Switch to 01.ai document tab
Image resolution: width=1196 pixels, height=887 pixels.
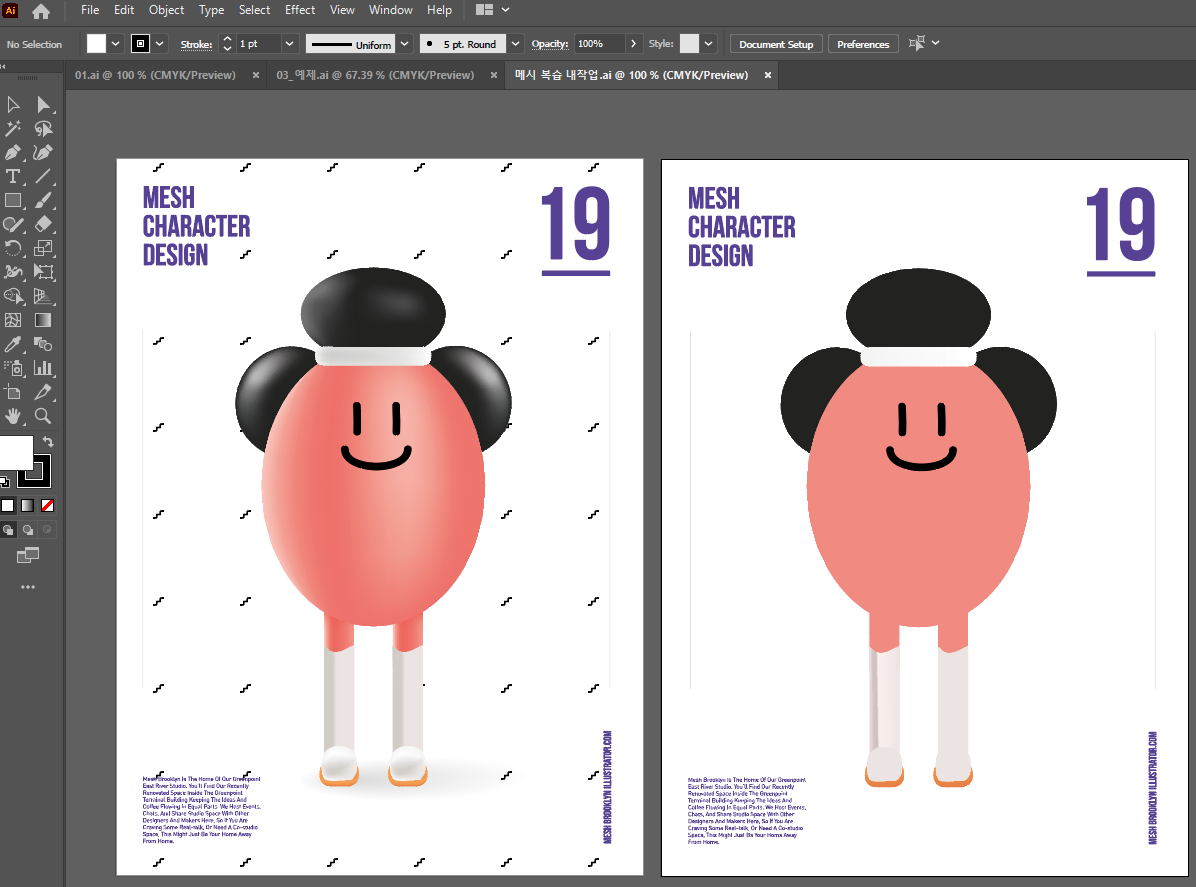coord(155,75)
